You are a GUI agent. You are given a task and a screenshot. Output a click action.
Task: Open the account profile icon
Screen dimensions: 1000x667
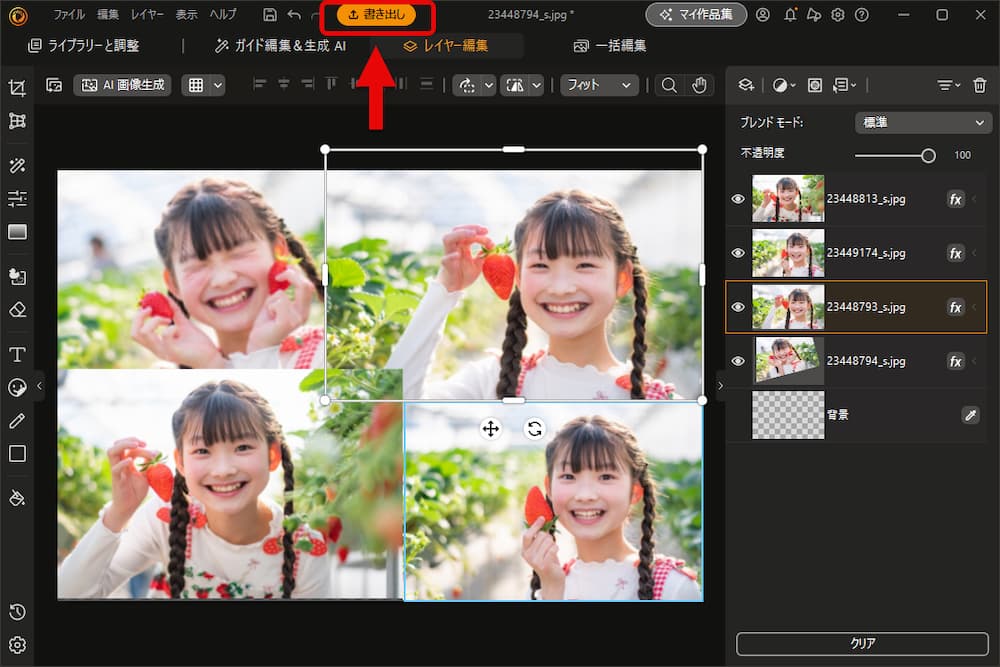pyautogui.click(x=763, y=15)
